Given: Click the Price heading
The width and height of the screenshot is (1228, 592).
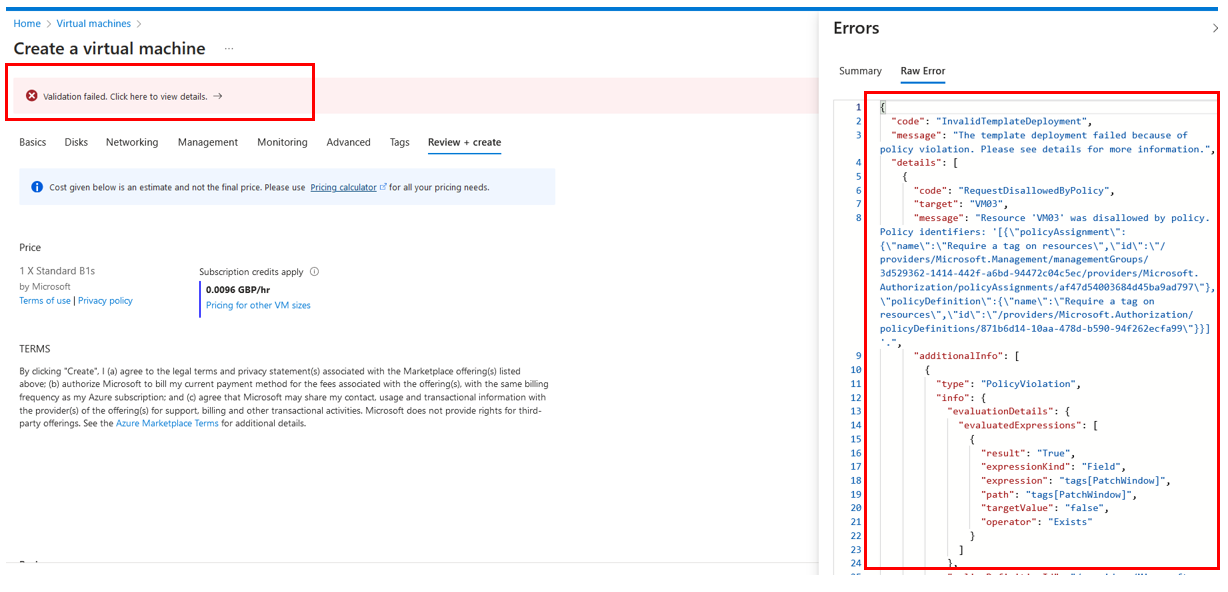Looking at the screenshot, I should [30, 247].
